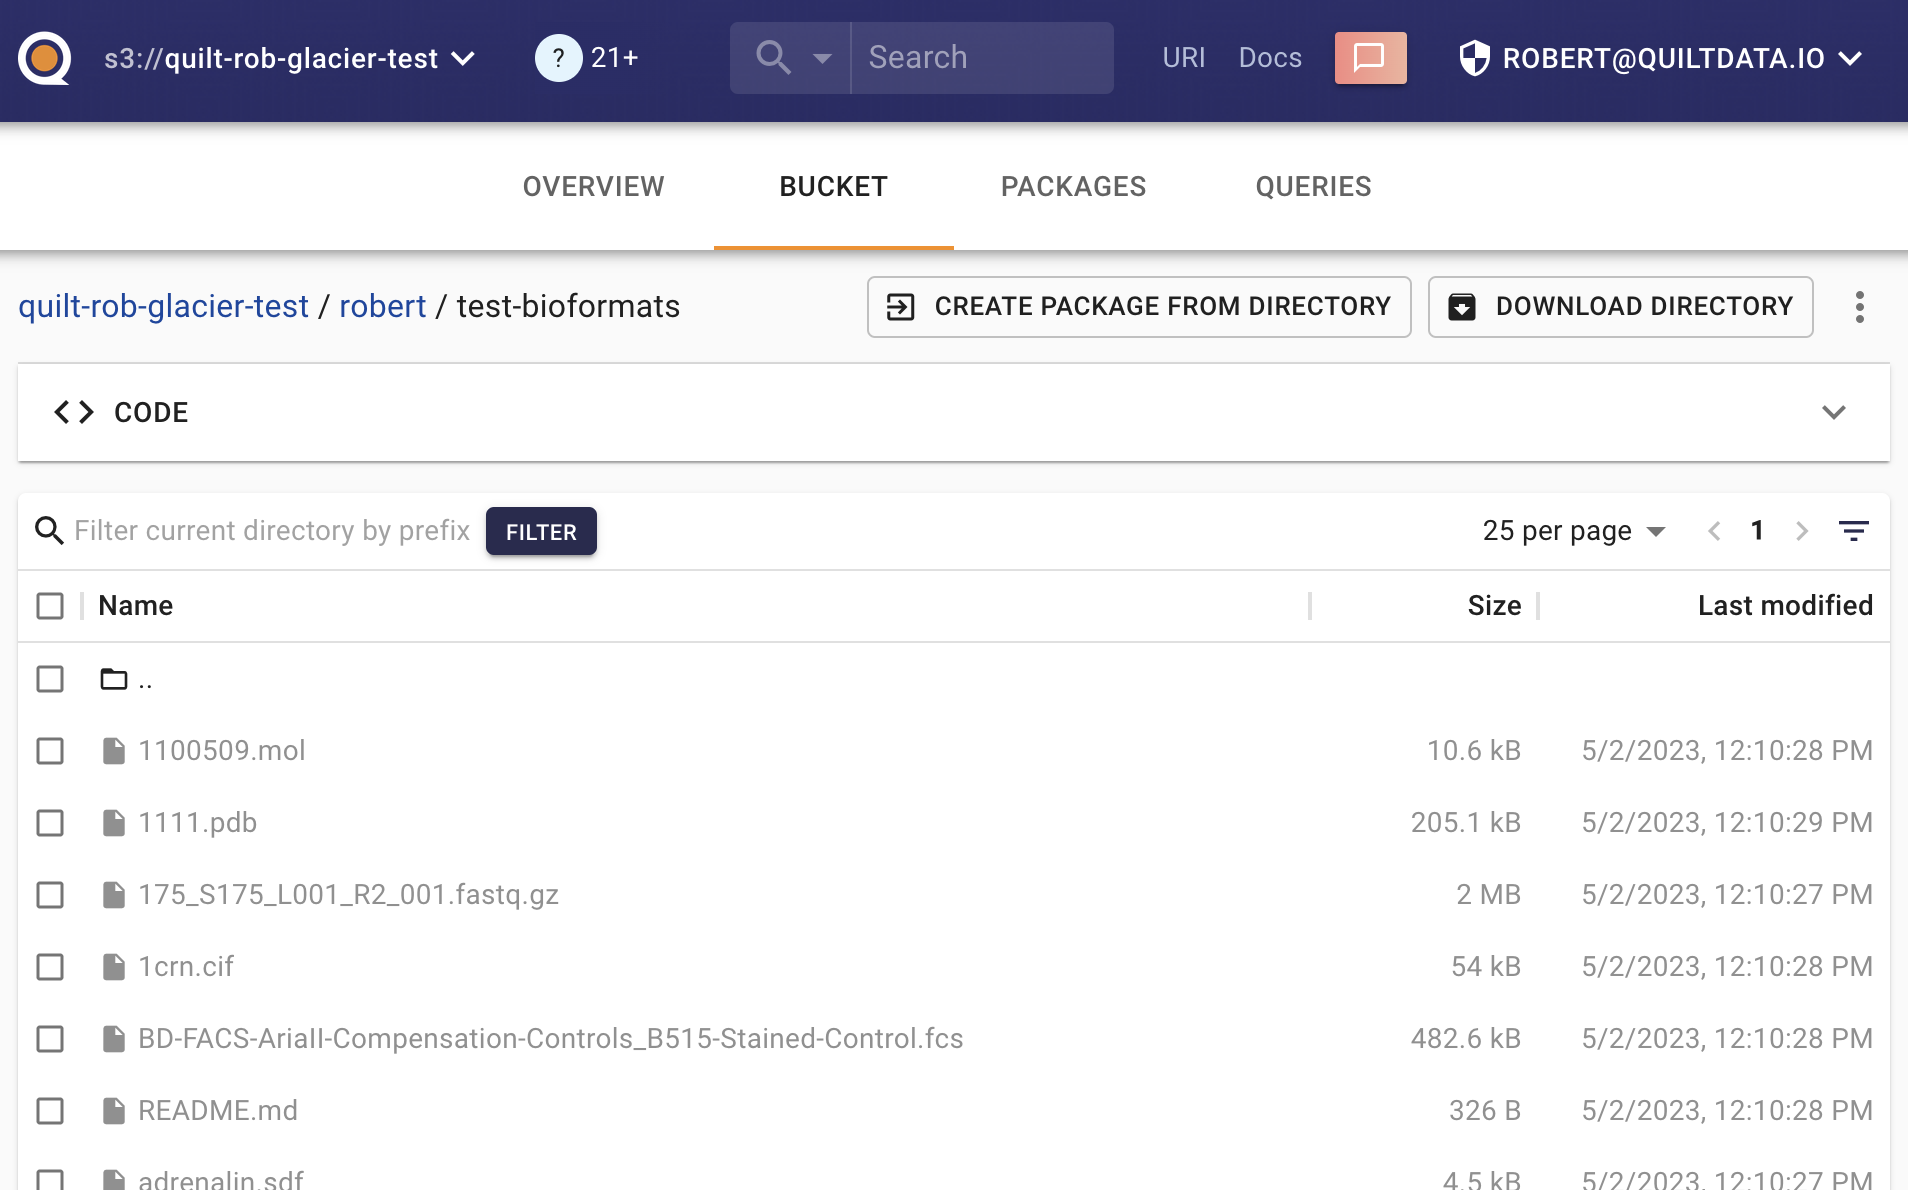Image resolution: width=1908 pixels, height=1190 pixels.
Task: Open the parent directory folder icon
Action: click(x=114, y=679)
